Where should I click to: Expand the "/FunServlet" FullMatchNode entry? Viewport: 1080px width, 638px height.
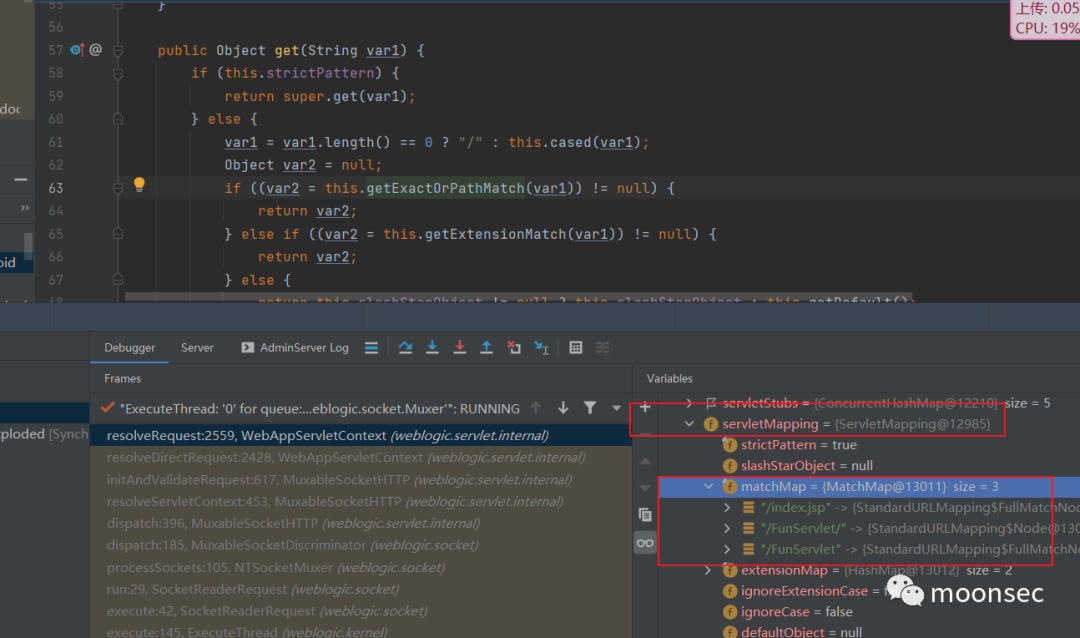pos(727,549)
